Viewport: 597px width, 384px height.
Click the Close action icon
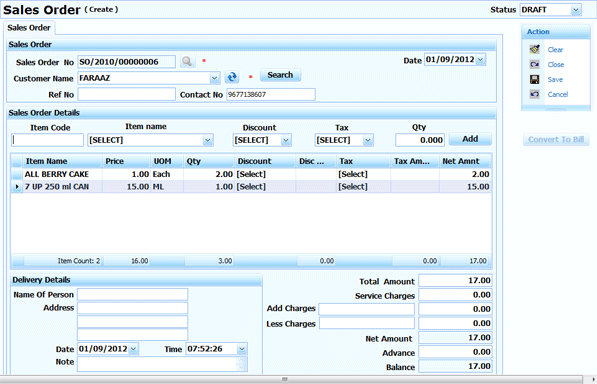(535, 64)
